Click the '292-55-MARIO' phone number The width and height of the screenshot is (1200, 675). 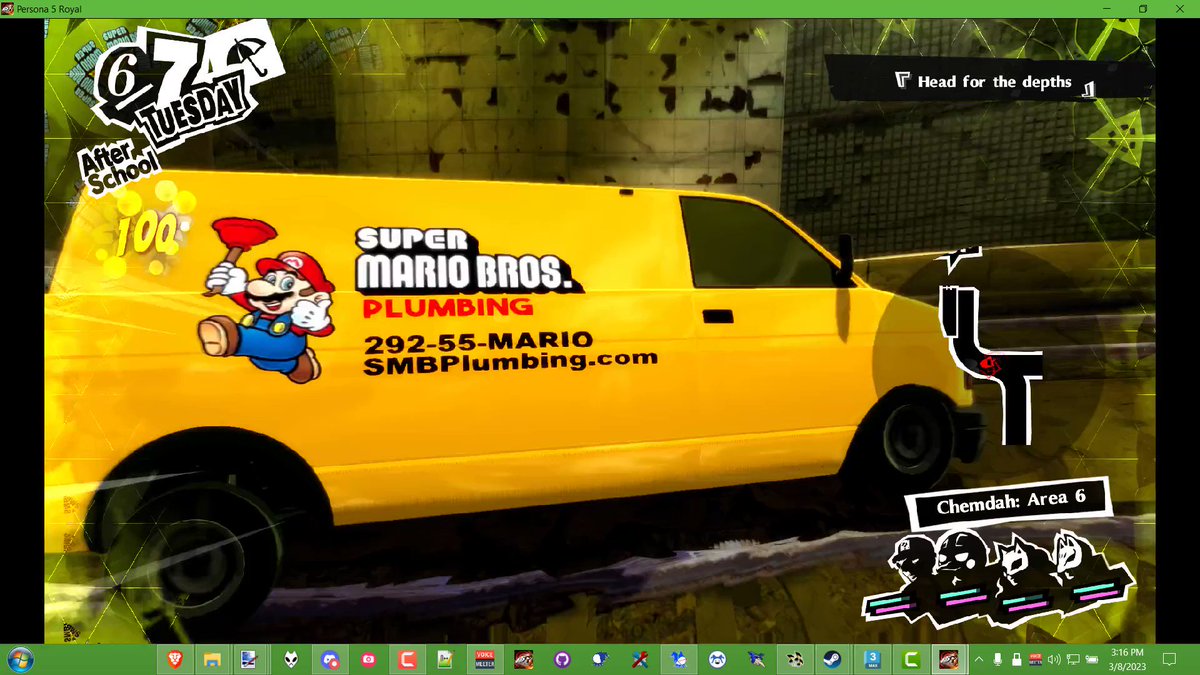(478, 341)
